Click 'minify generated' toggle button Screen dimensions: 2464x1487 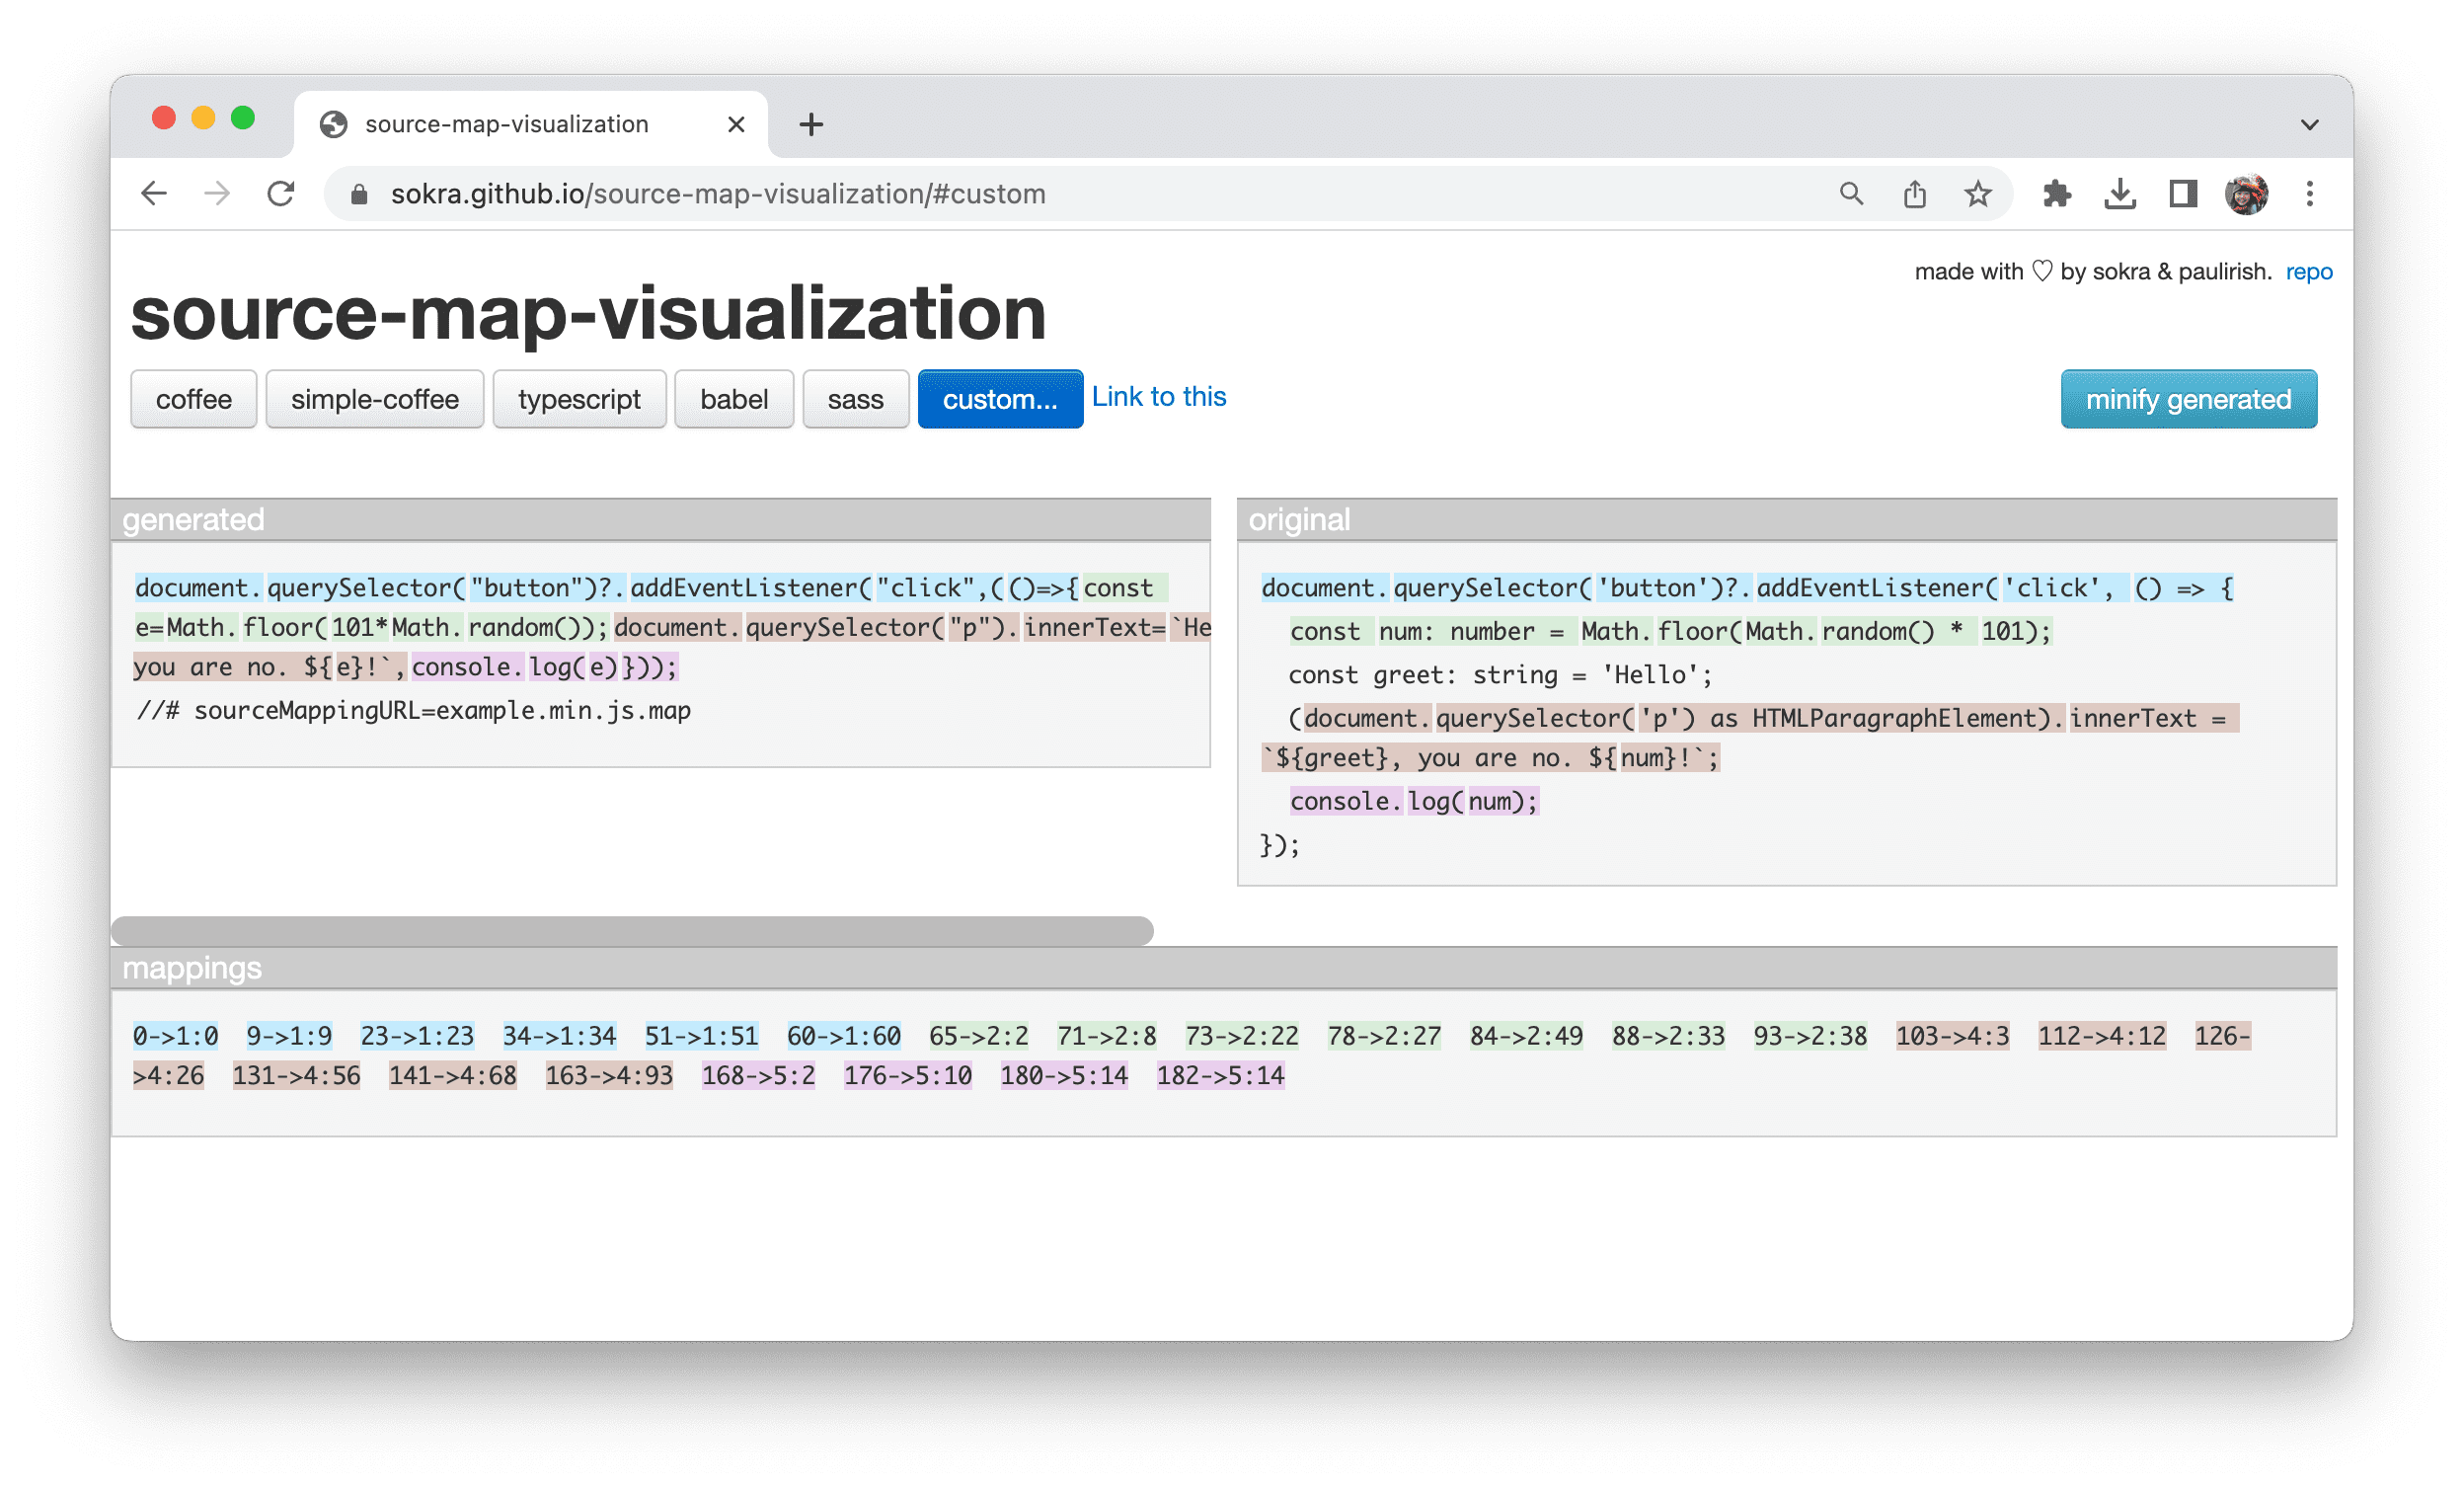[x=2190, y=400]
